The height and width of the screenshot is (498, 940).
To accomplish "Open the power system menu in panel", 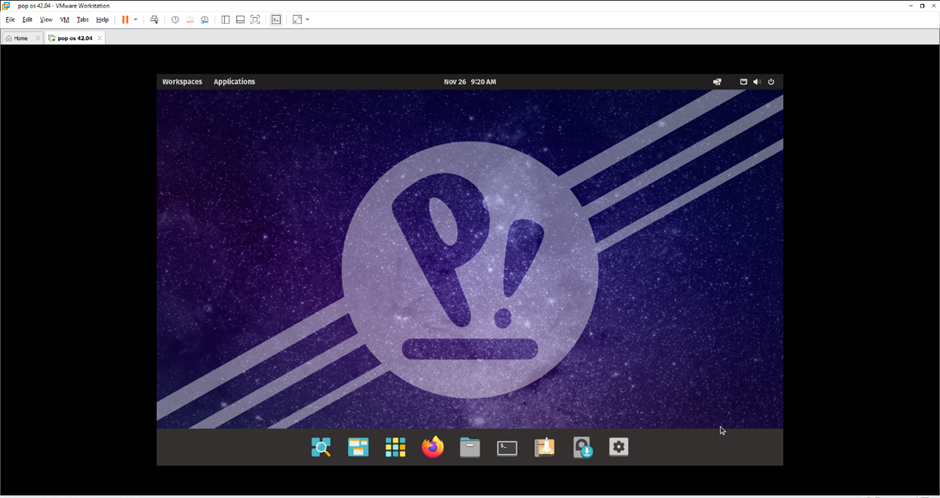I will [771, 82].
